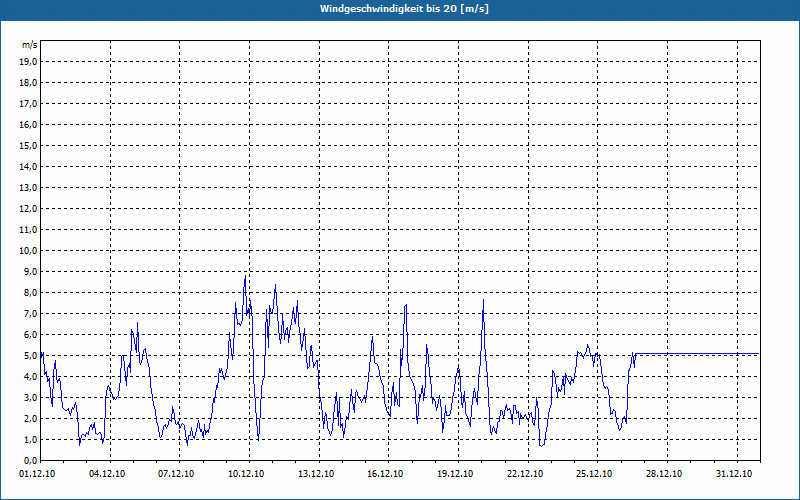Click the 10.12.10 date label
This screenshot has width=800, height=500.
(x=246, y=474)
